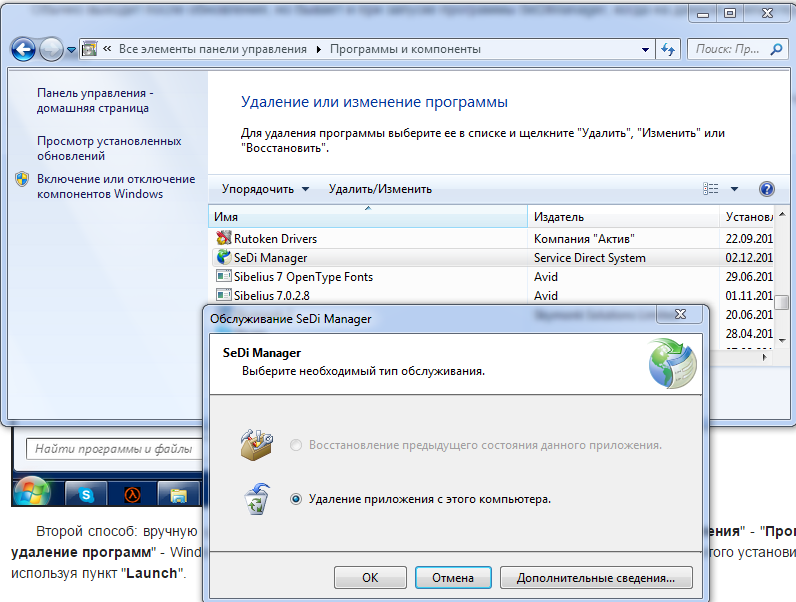Viewport: 796px width, 602px height.
Task: Click Удалить/Изменить toolbar command
Action: point(380,189)
